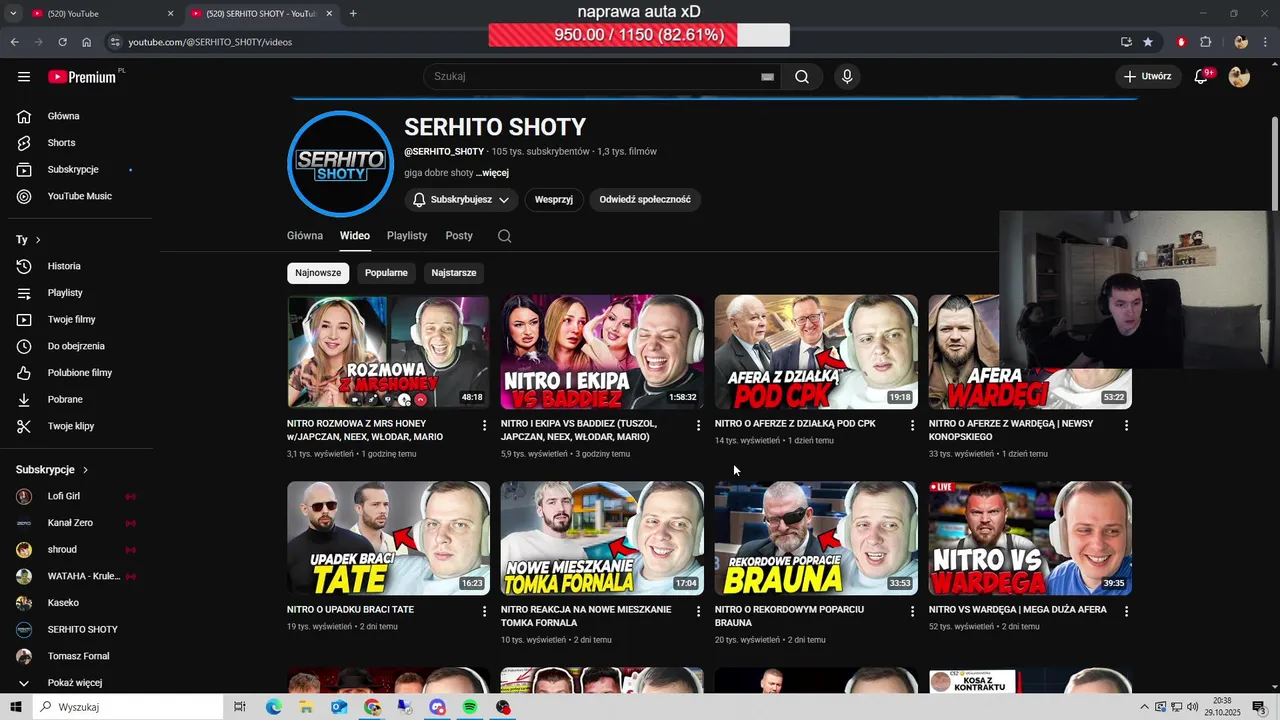Reload the page in browser
The height and width of the screenshot is (720, 1280).
62,42
